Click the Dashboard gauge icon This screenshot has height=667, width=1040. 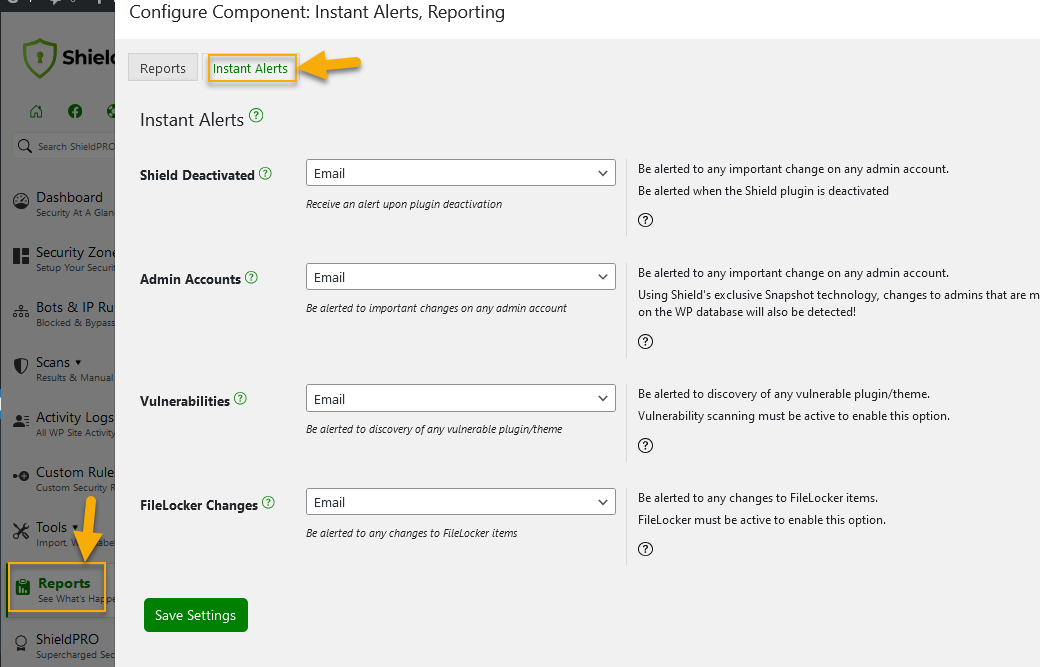(21, 201)
